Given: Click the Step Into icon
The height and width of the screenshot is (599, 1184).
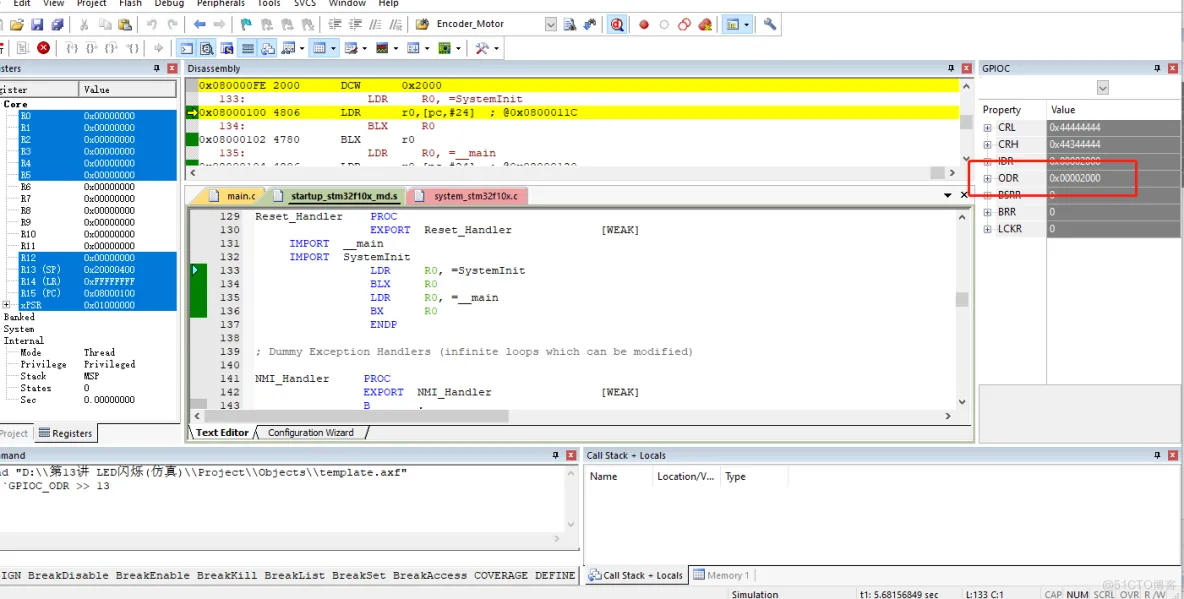Looking at the screenshot, I should pyautogui.click(x=72, y=48).
